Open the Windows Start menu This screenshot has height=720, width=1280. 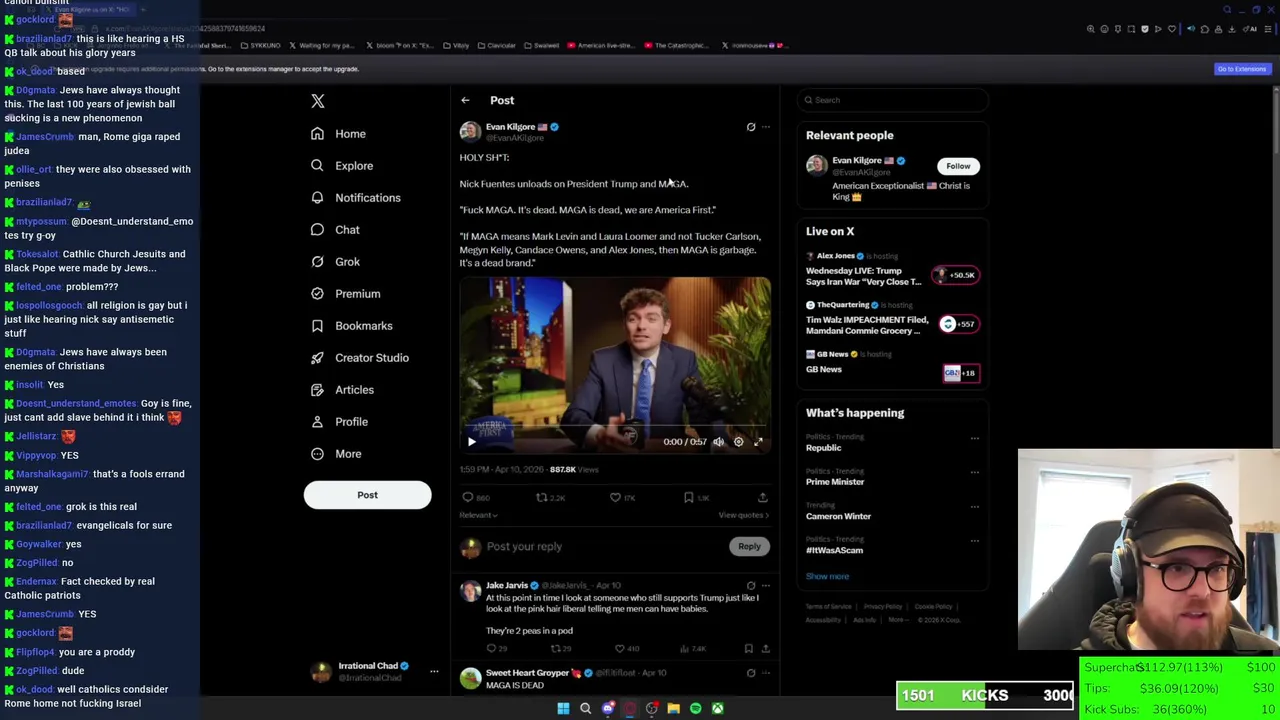(x=563, y=709)
